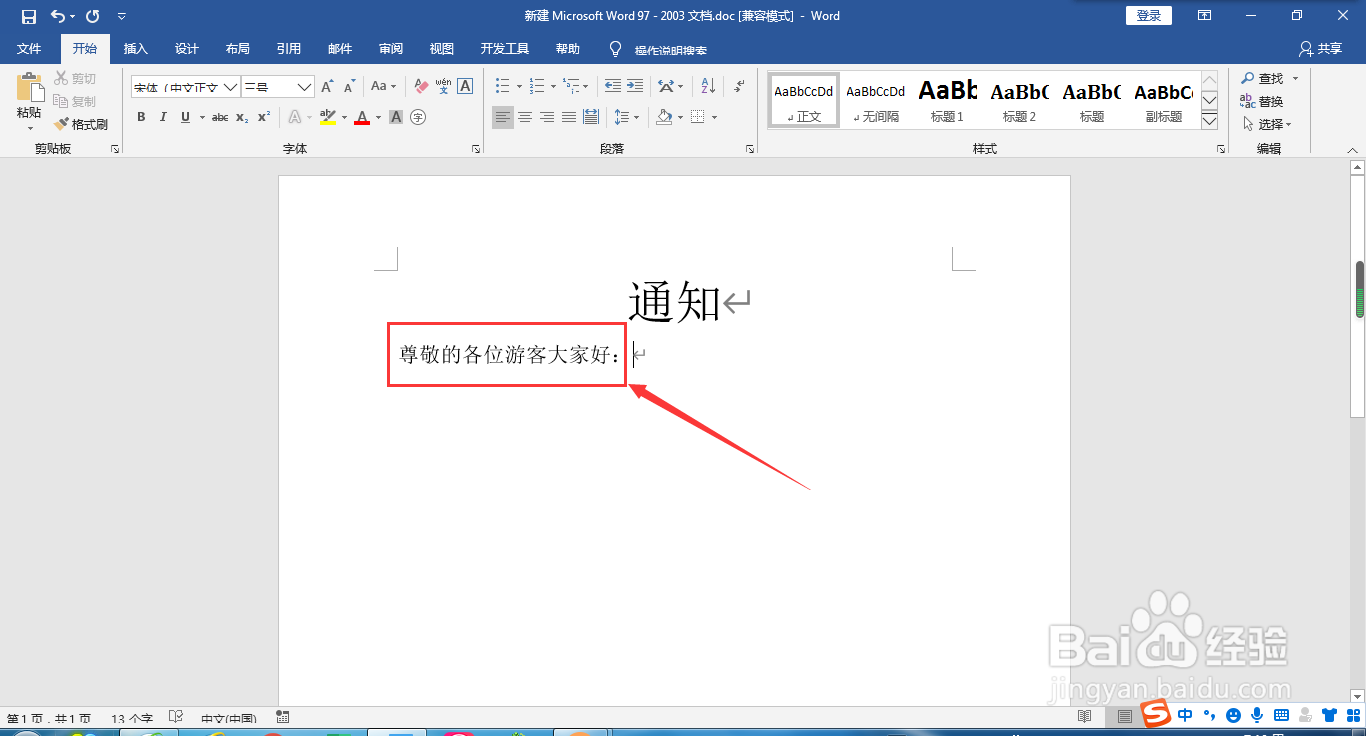Add phonetic guide using the wén icon

[441, 85]
